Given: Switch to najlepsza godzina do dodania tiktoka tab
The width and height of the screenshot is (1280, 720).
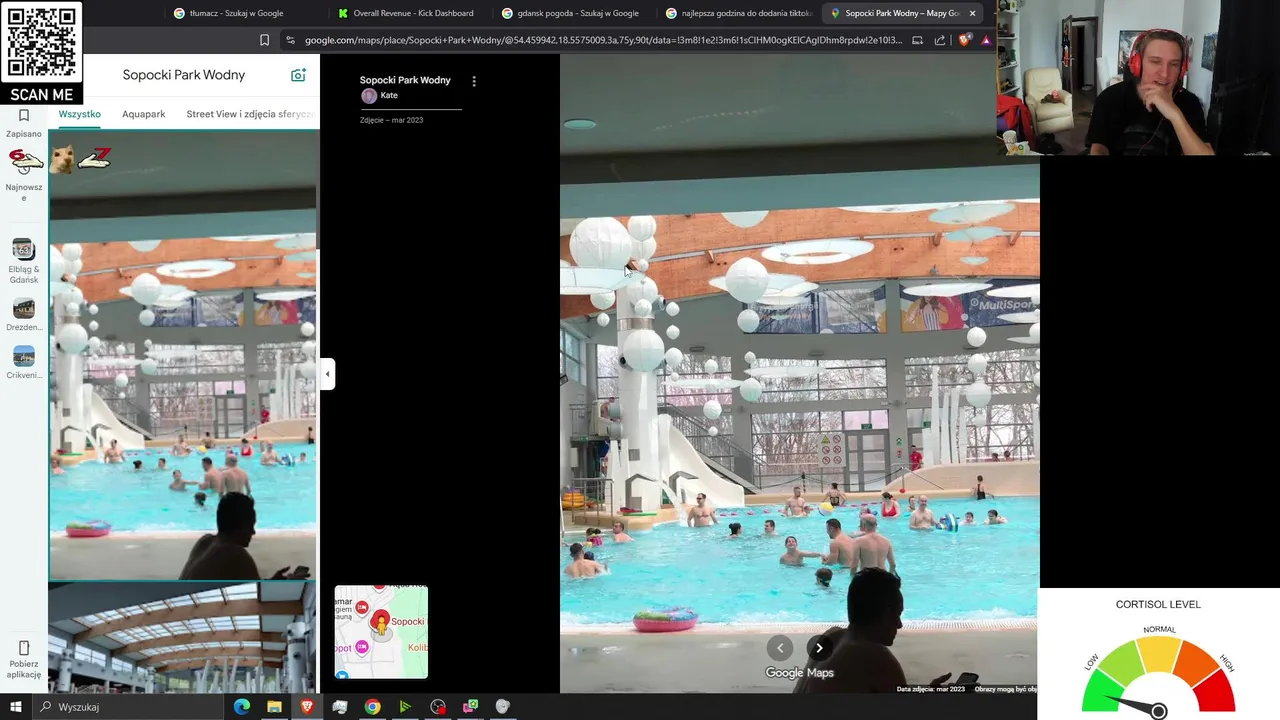Looking at the screenshot, I should [x=738, y=13].
